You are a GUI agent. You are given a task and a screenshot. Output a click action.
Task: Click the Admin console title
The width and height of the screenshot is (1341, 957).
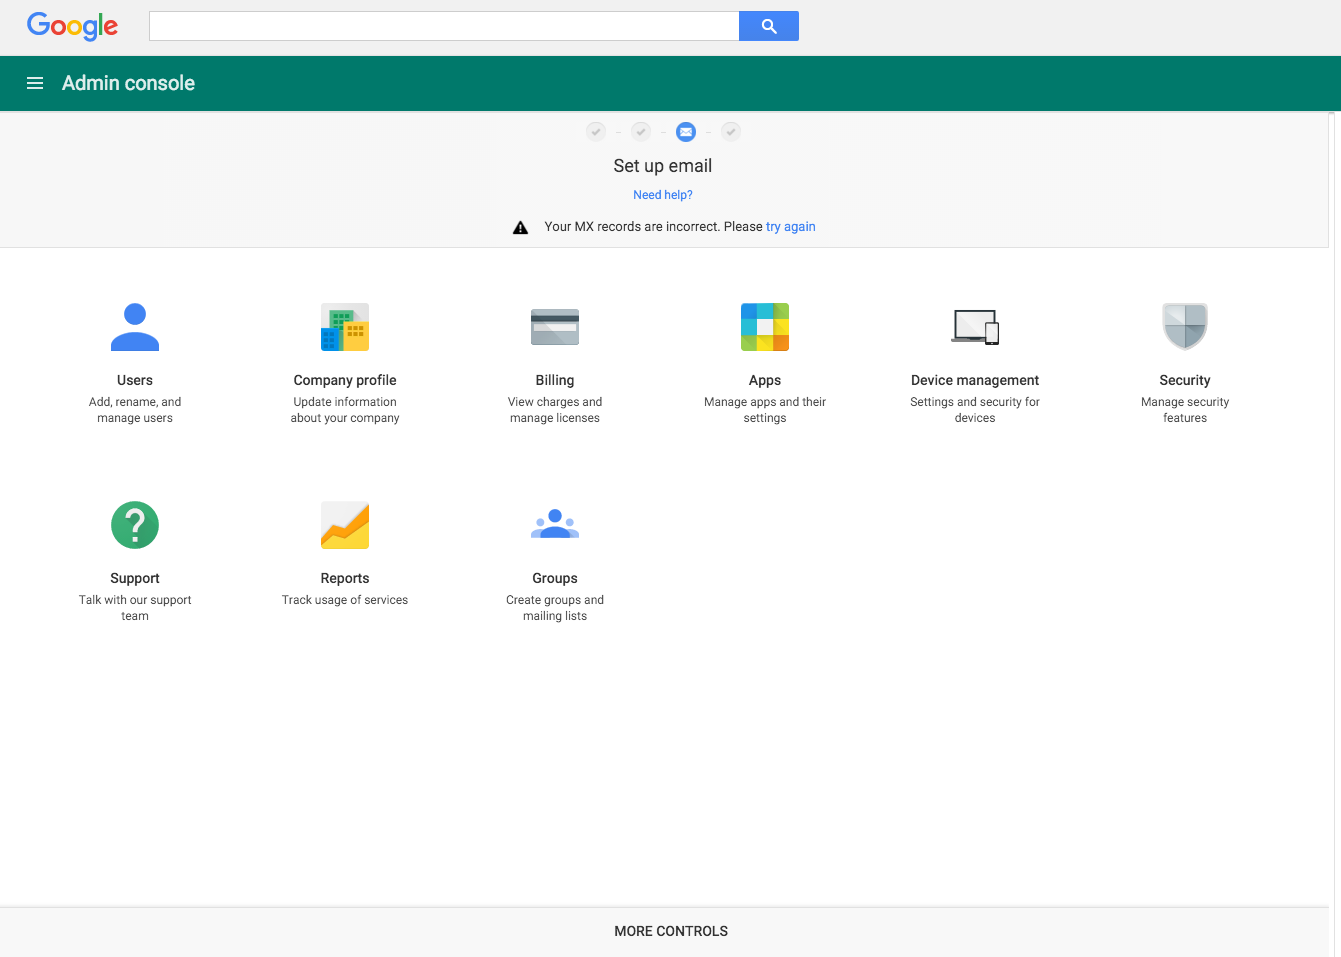point(128,83)
